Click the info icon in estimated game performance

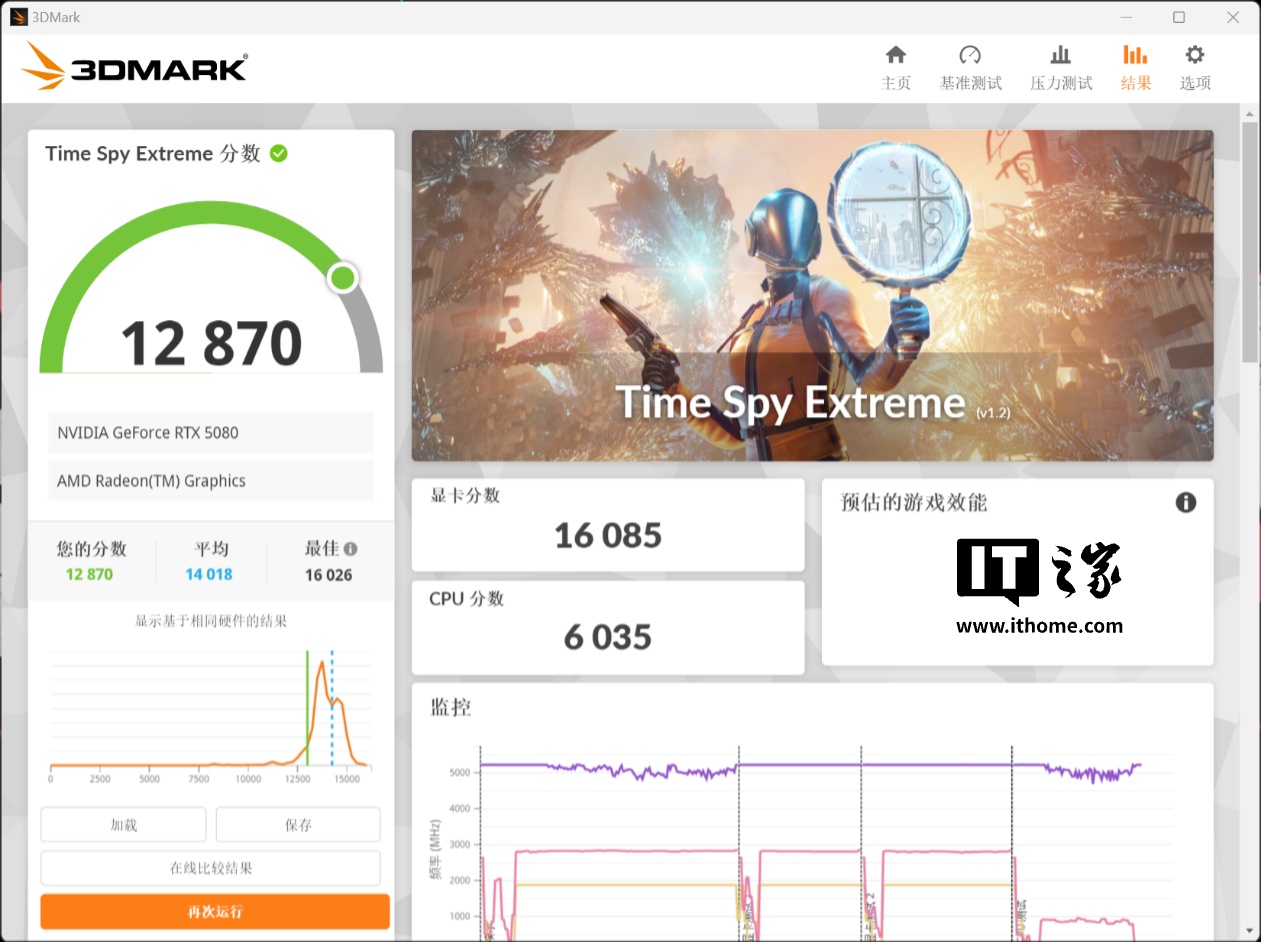click(x=1185, y=502)
